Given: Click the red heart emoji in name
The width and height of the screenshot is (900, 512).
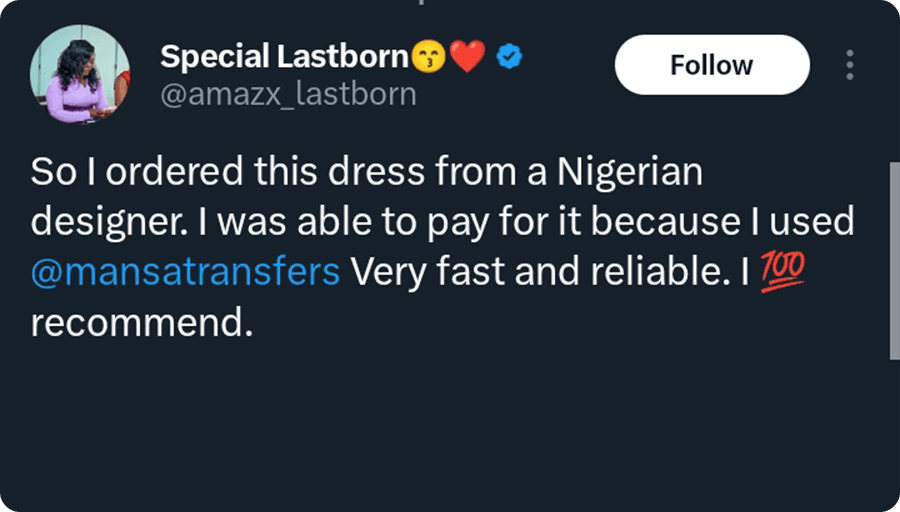Looking at the screenshot, I should [466, 59].
